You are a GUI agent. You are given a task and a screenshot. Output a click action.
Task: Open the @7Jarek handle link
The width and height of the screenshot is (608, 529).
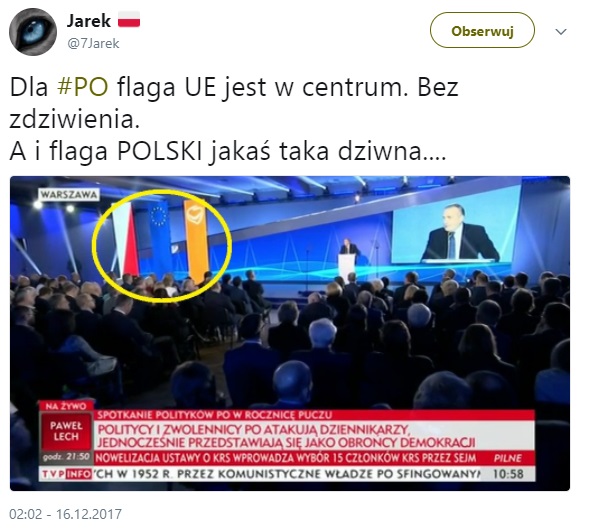pos(93,43)
